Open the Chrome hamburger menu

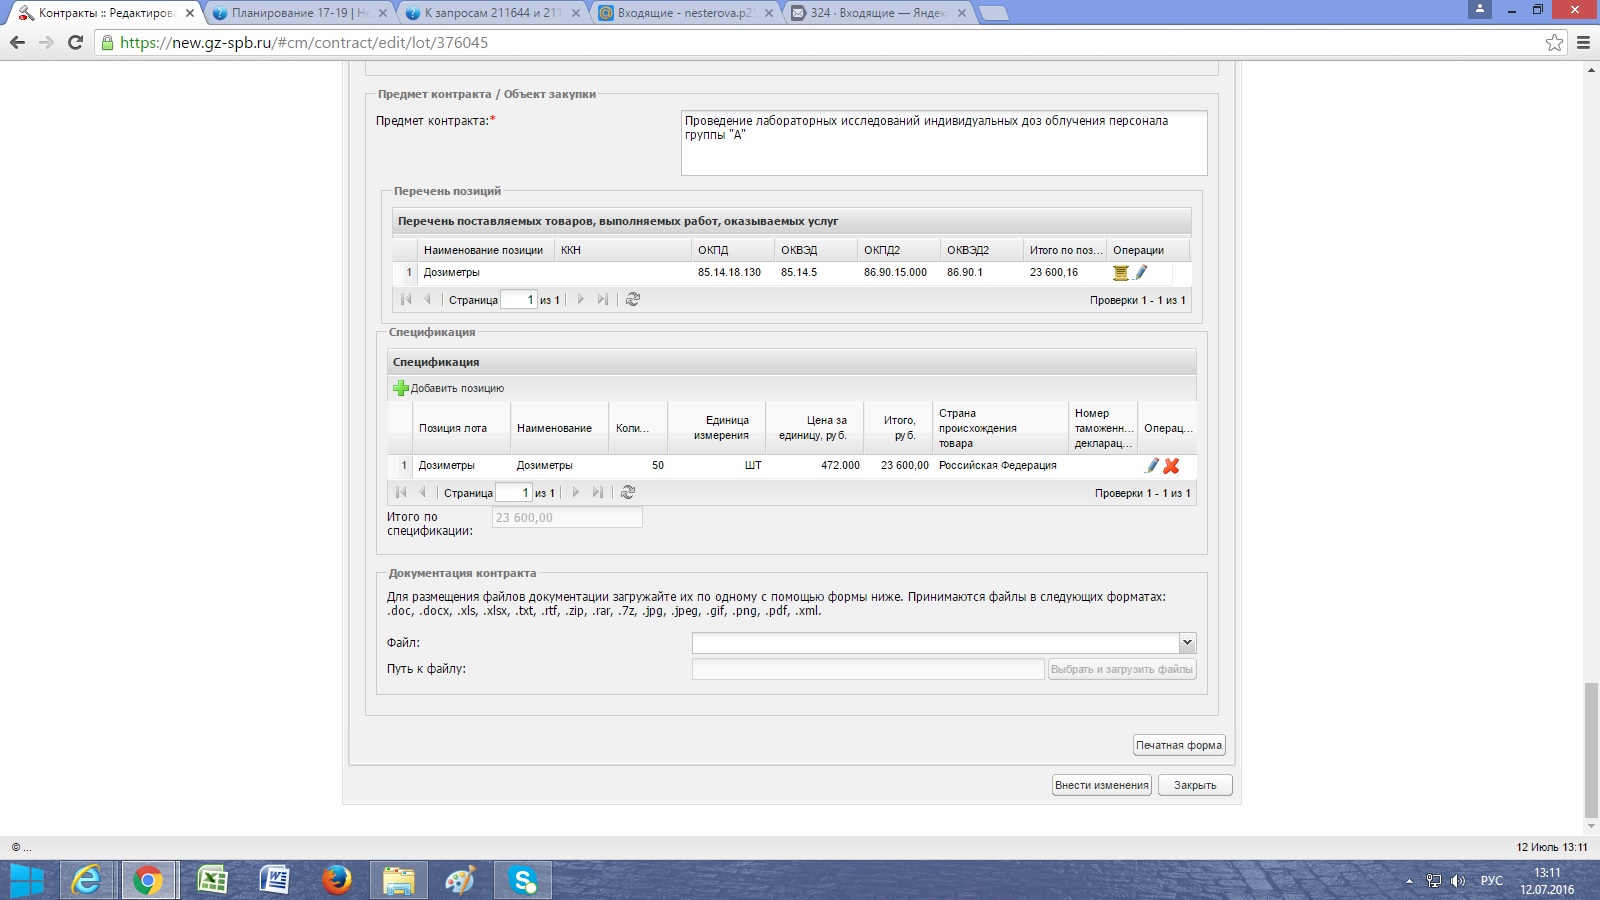(1583, 43)
